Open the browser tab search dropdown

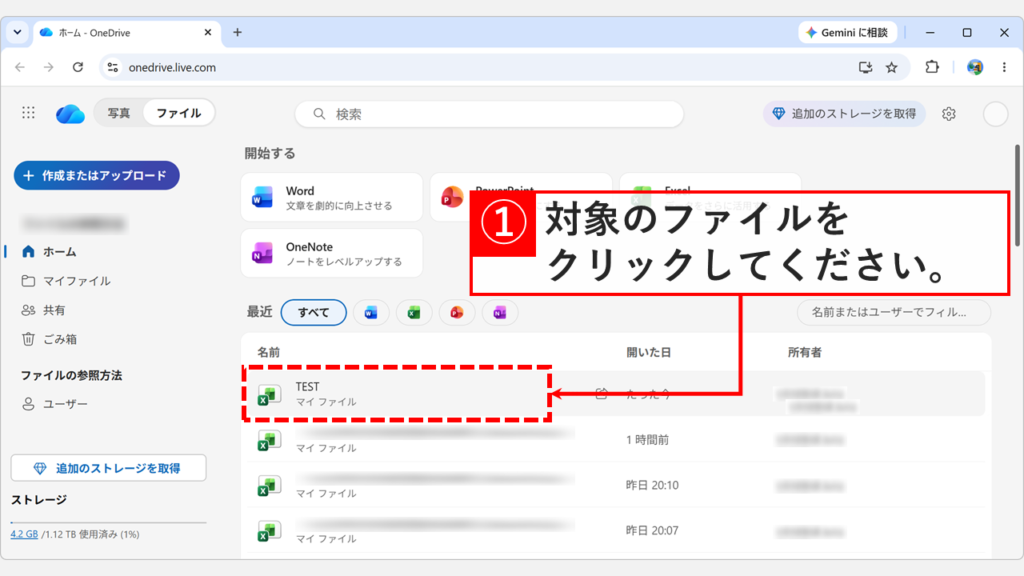click(17, 32)
